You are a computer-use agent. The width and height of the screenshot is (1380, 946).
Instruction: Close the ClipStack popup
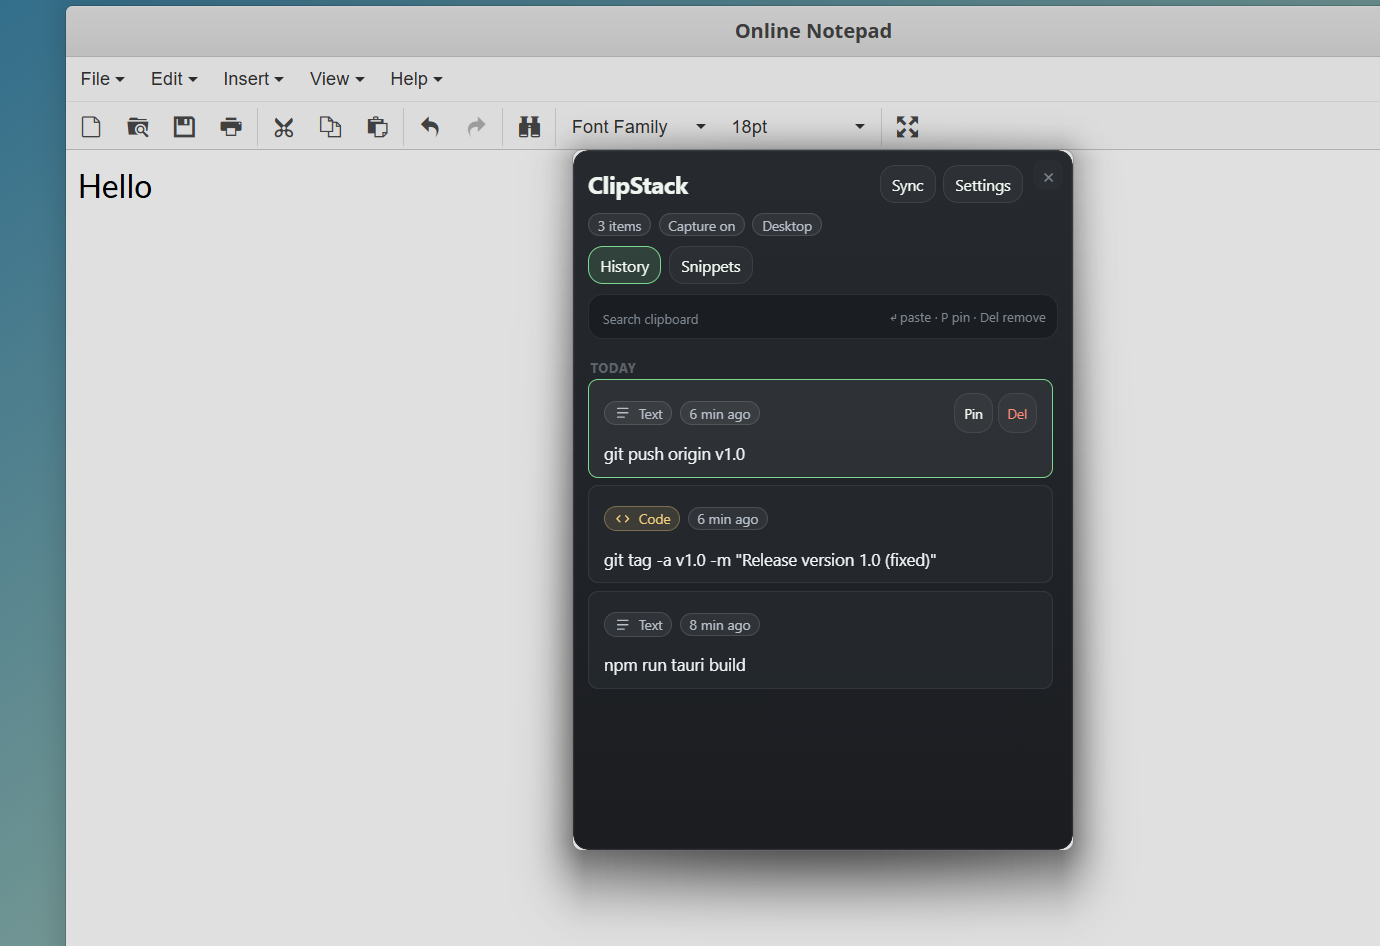coord(1048,177)
